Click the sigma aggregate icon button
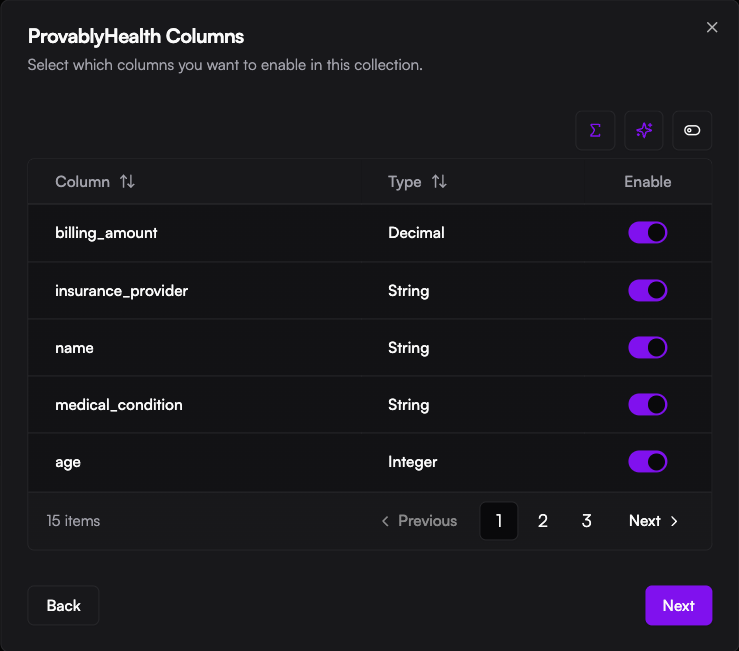Viewport: 739px width, 651px height. coord(595,131)
